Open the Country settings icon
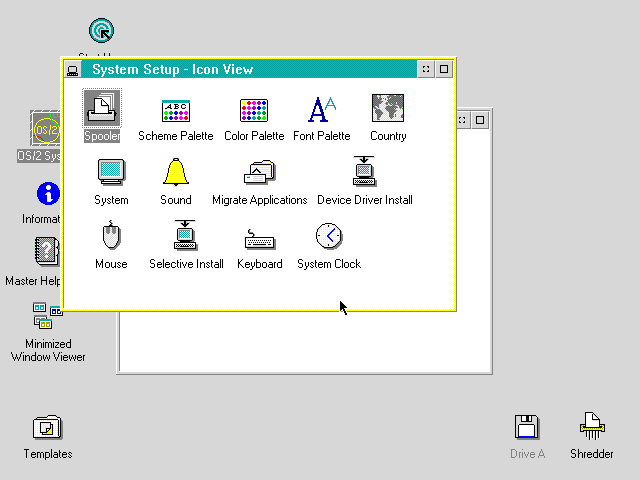The height and width of the screenshot is (480, 640). coord(388,108)
